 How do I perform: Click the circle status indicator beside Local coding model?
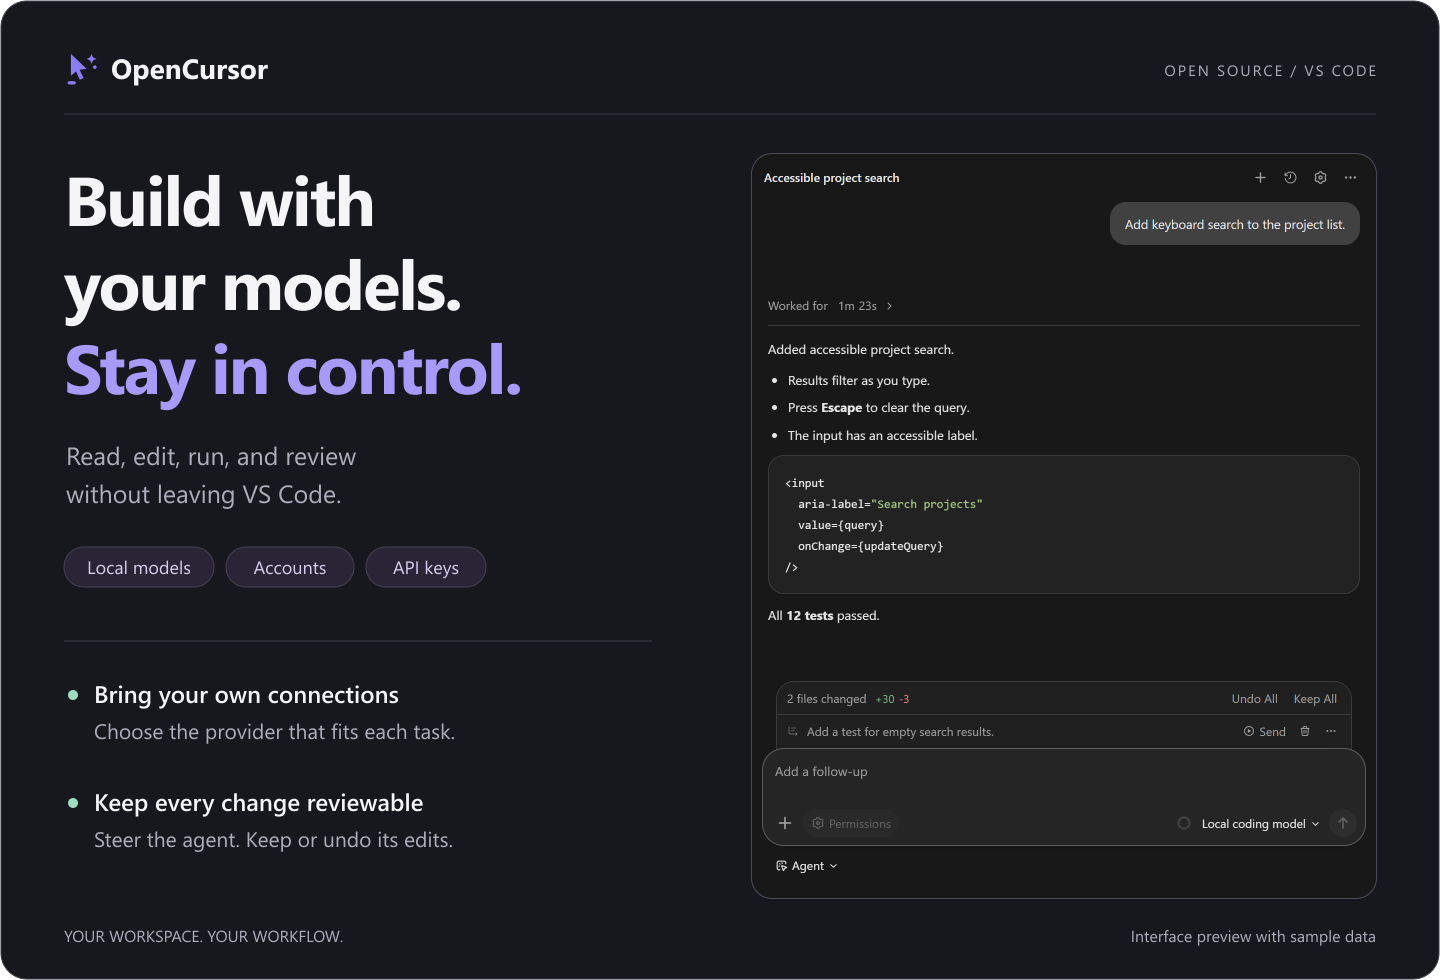1184,823
